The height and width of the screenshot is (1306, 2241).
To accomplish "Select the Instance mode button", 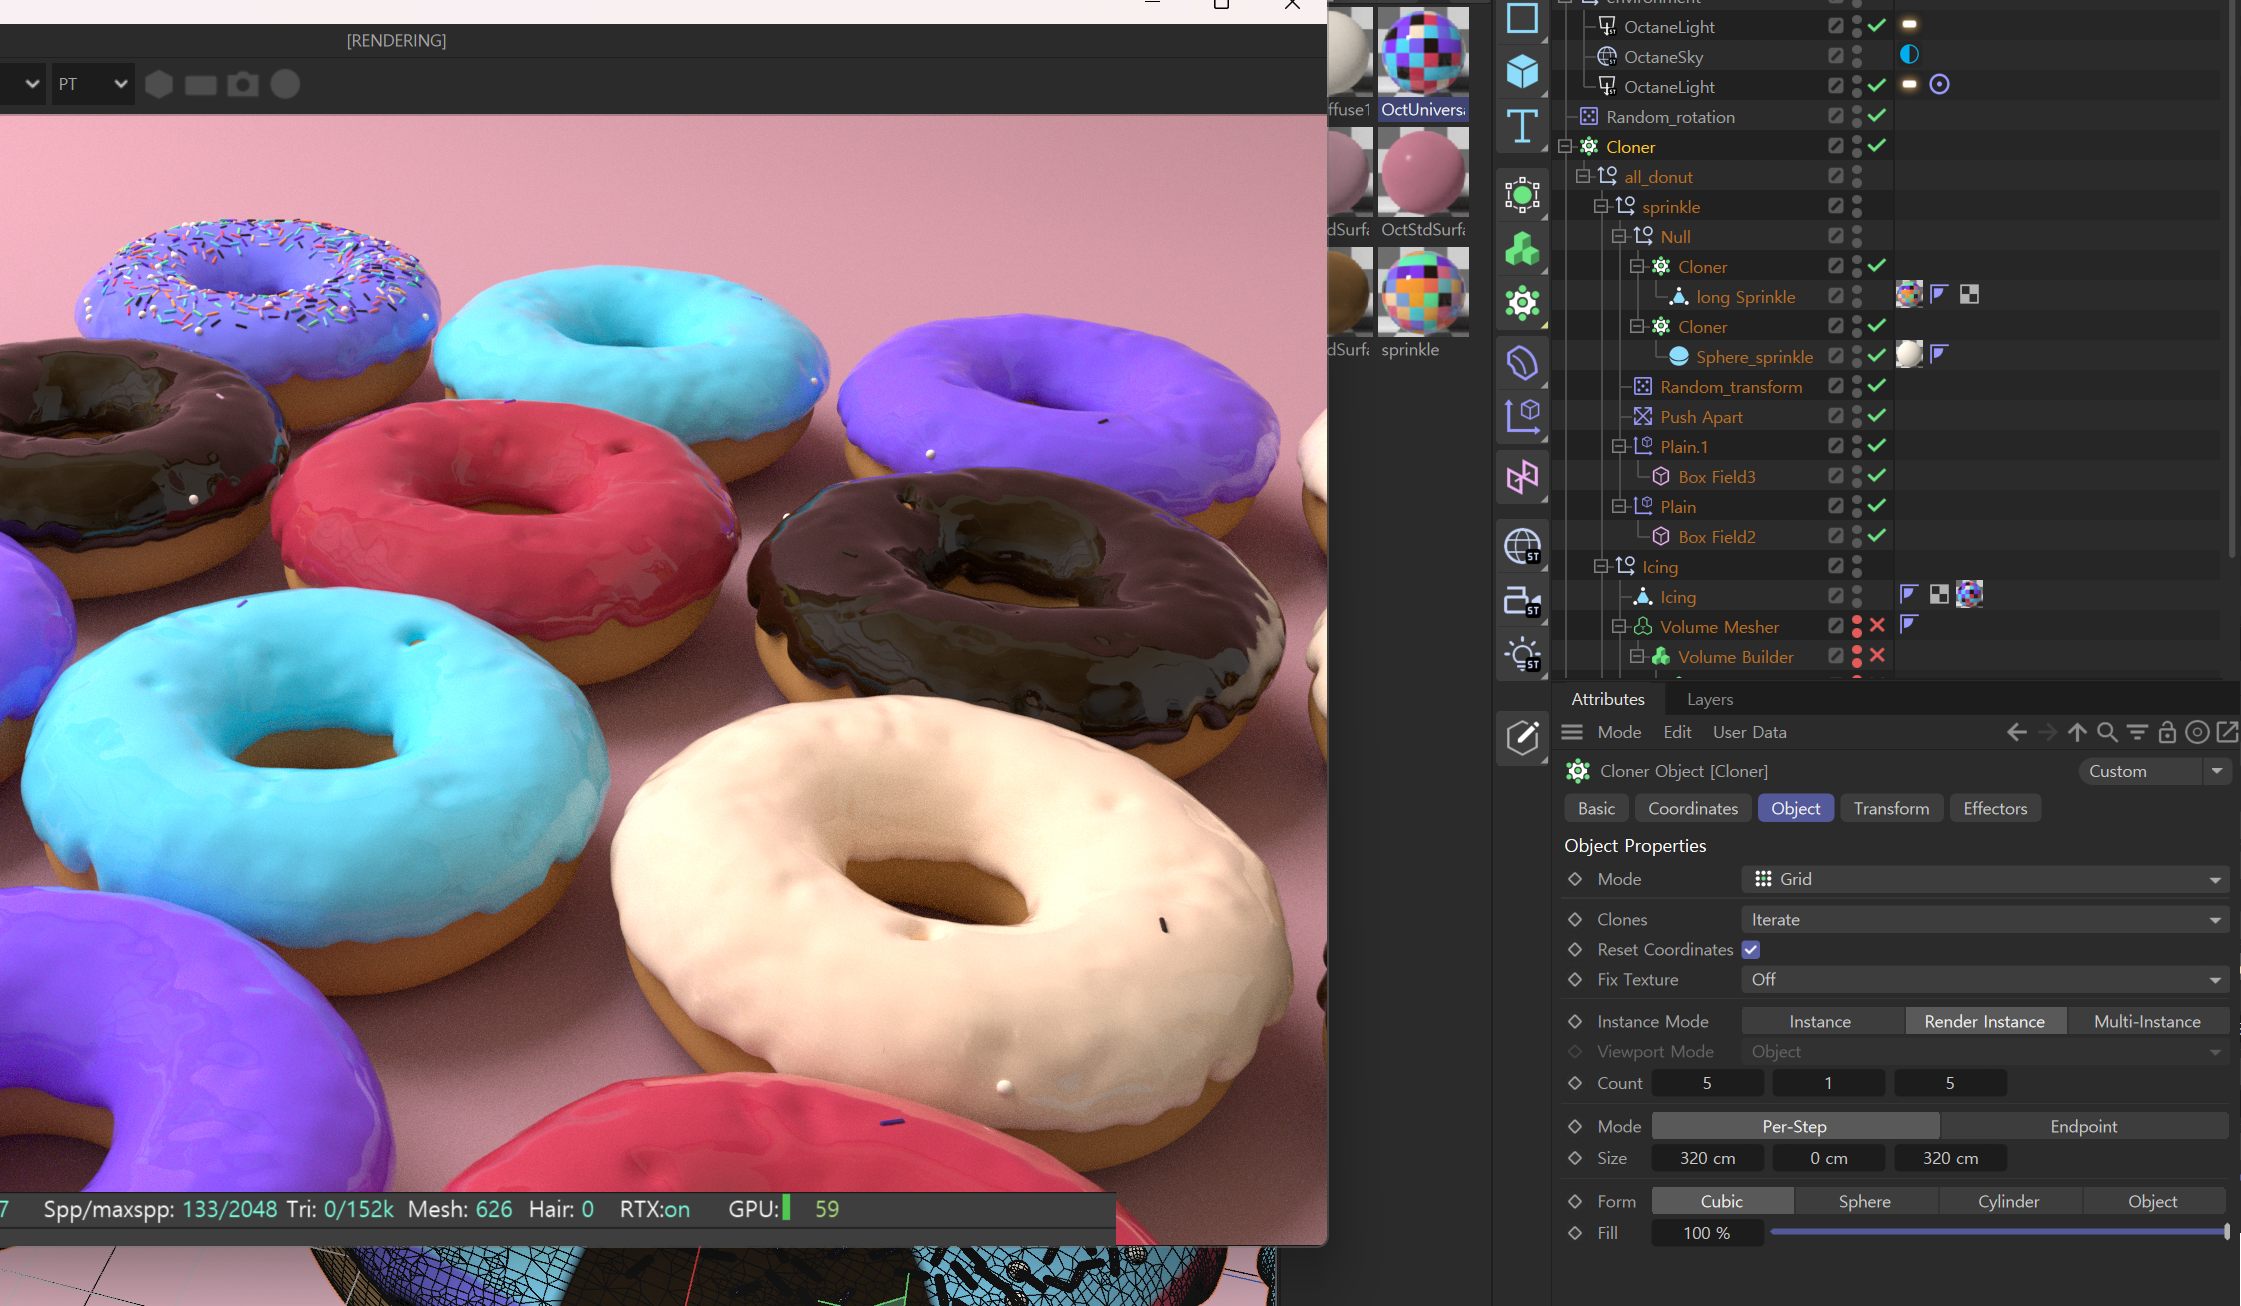I will click(1820, 1021).
